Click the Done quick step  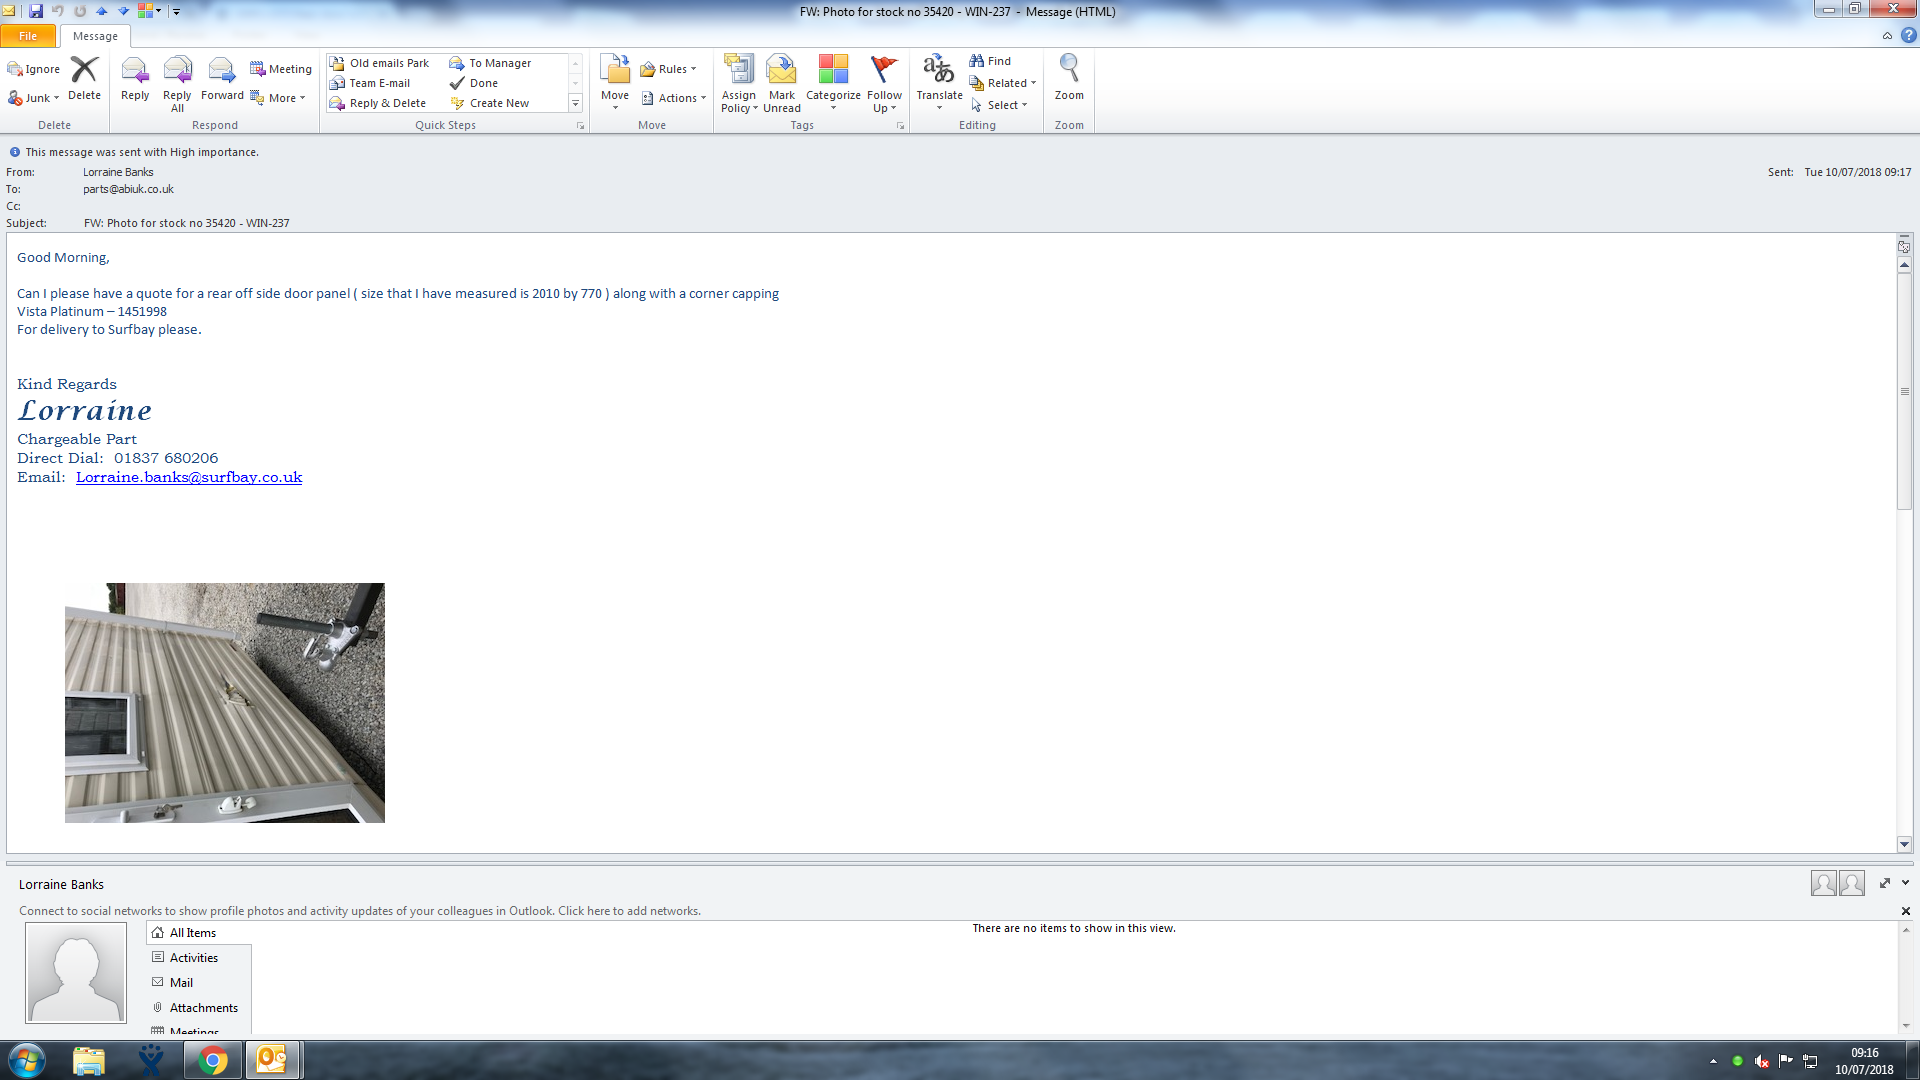point(483,83)
